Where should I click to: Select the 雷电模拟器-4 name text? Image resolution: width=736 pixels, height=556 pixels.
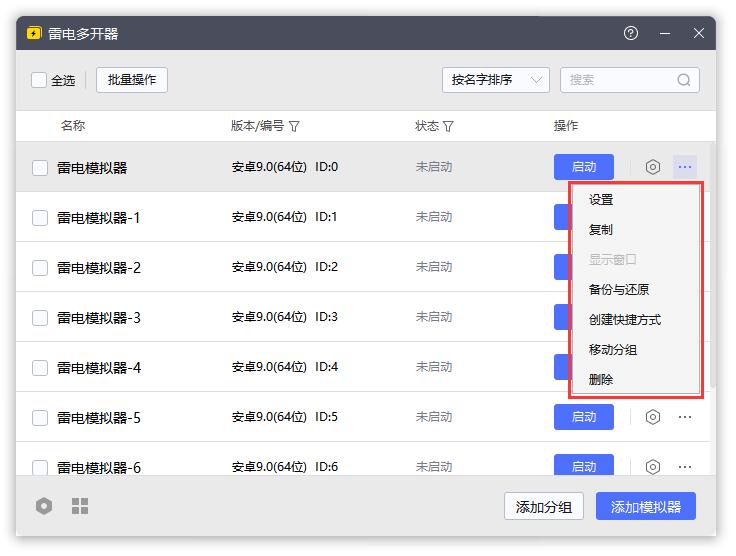click(x=99, y=368)
